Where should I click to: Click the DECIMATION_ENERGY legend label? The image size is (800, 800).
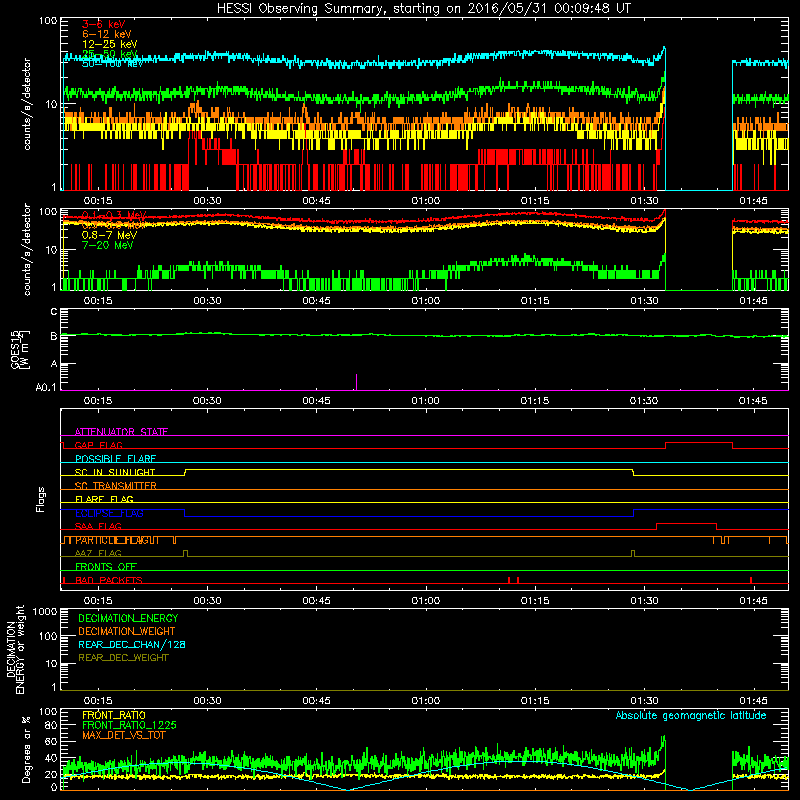(x=128, y=618)
